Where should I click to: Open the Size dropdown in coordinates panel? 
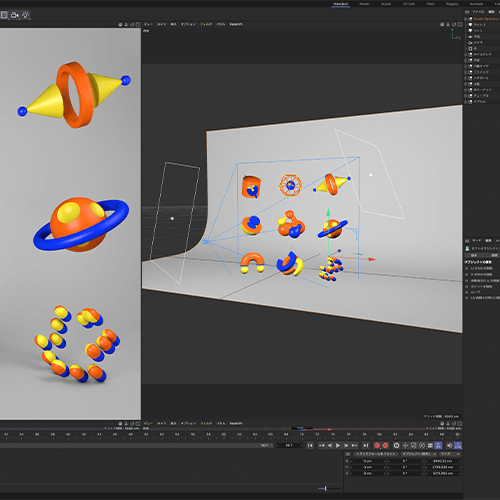click(449, 454)
